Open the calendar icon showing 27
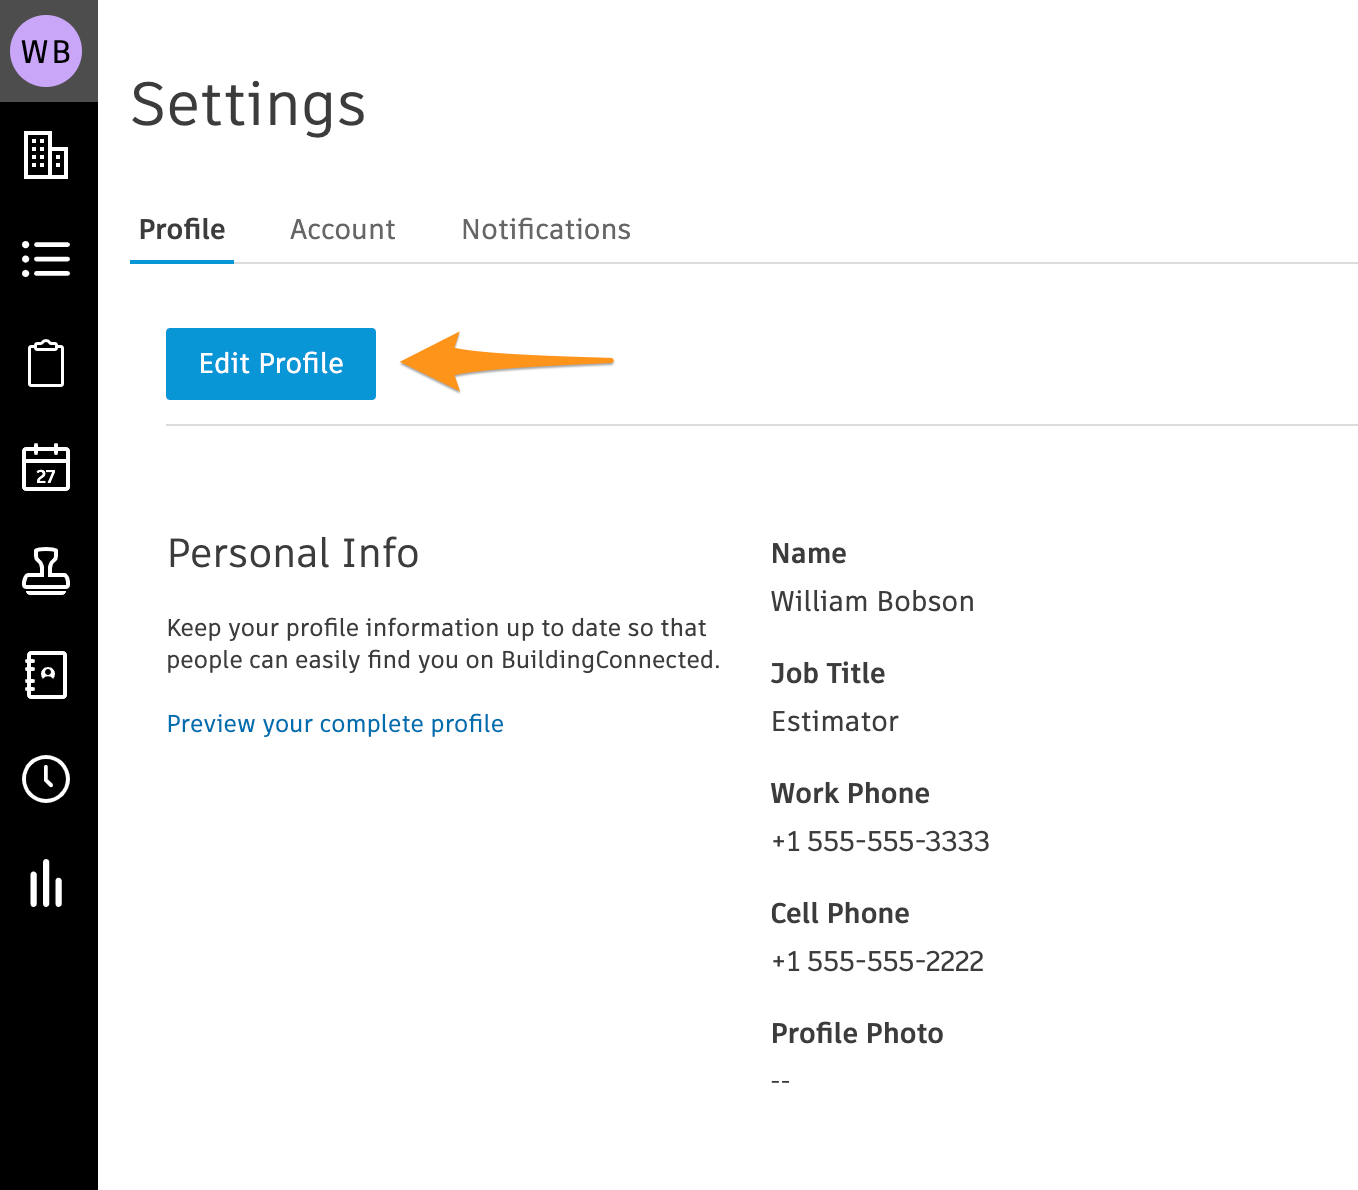The image size is (1358, 1190). pos(46,467)
